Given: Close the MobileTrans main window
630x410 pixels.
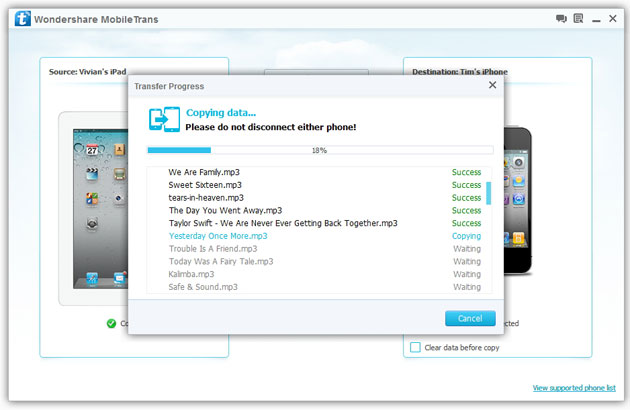Looking at the screenshot, I should point(613,18).
